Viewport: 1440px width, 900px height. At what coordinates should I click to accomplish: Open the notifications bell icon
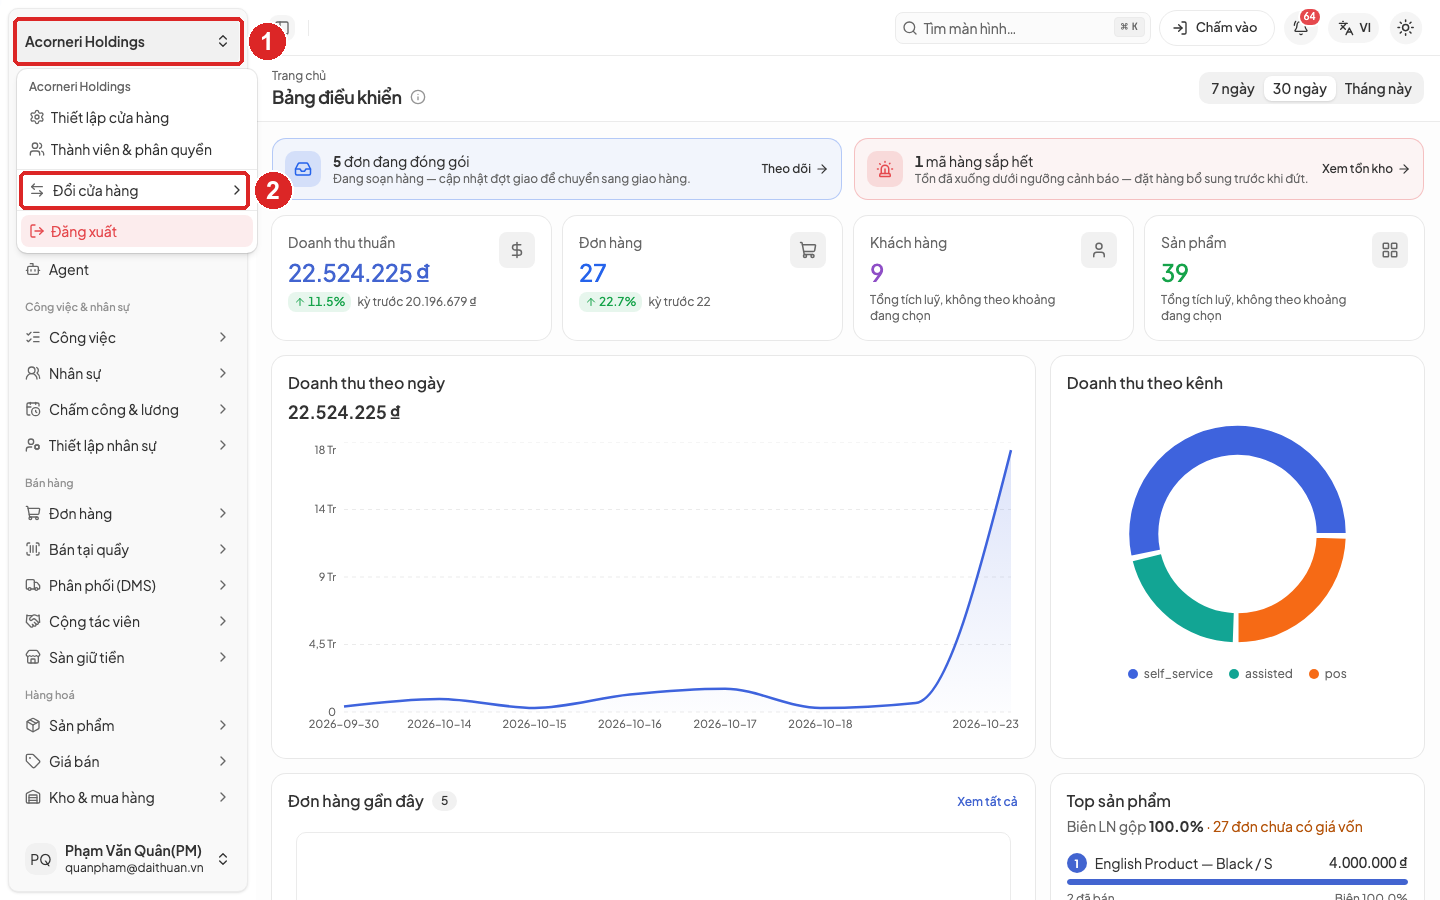pos(1301,28)
